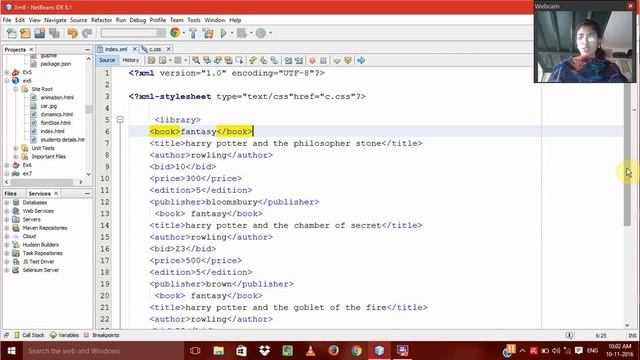
Task: Close the c.css editor tab
Action: (169, 49)
